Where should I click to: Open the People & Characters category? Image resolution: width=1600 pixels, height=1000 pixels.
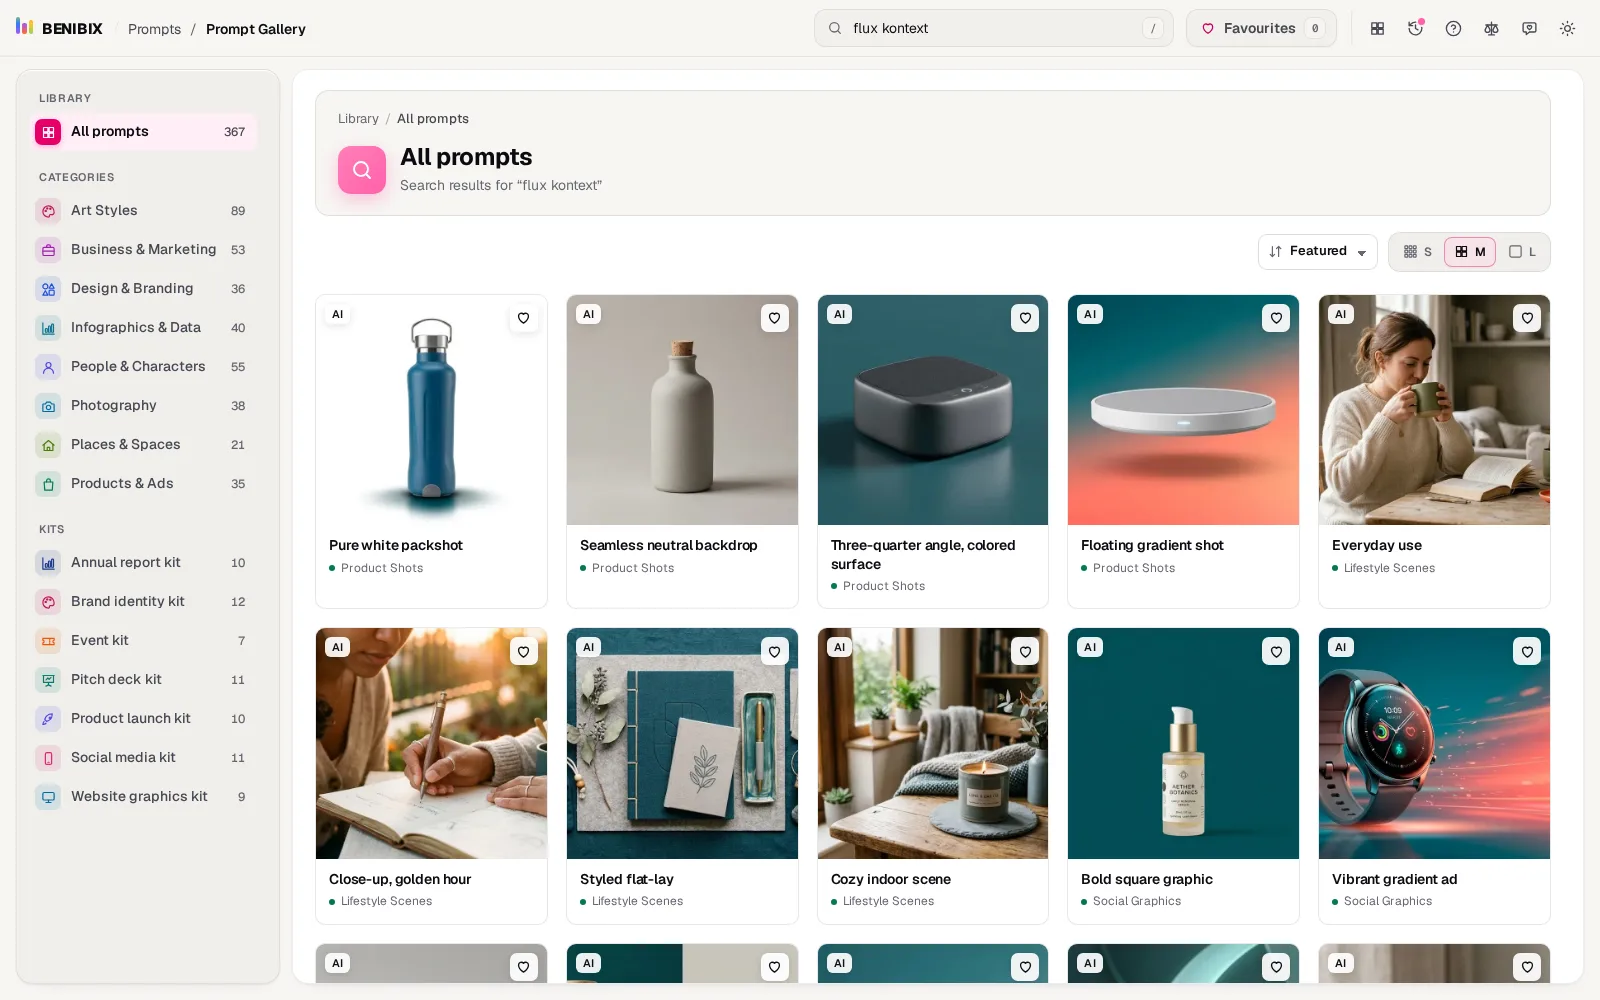coord(145,367)
